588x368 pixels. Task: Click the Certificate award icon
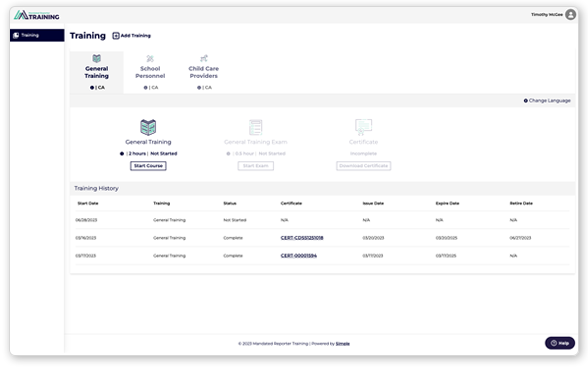coord(363,127)
